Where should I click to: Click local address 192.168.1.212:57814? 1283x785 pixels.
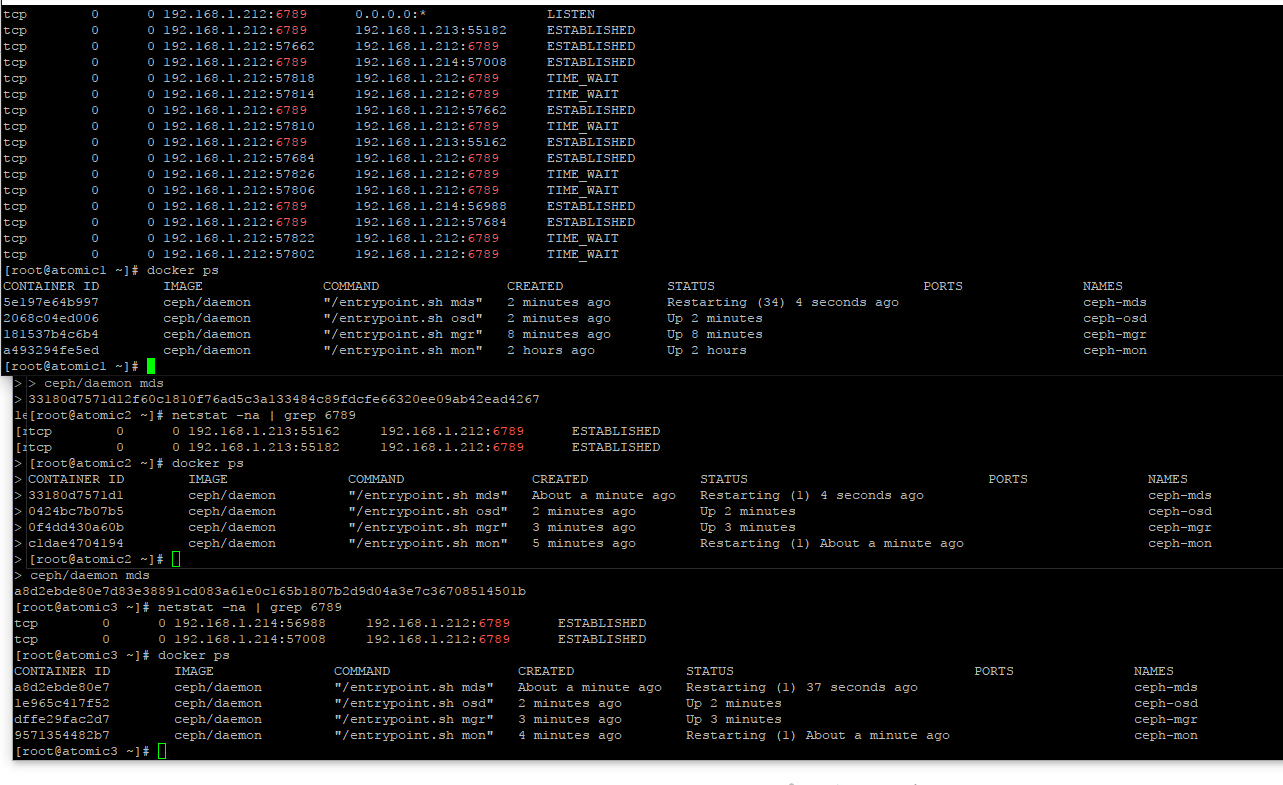239,94
